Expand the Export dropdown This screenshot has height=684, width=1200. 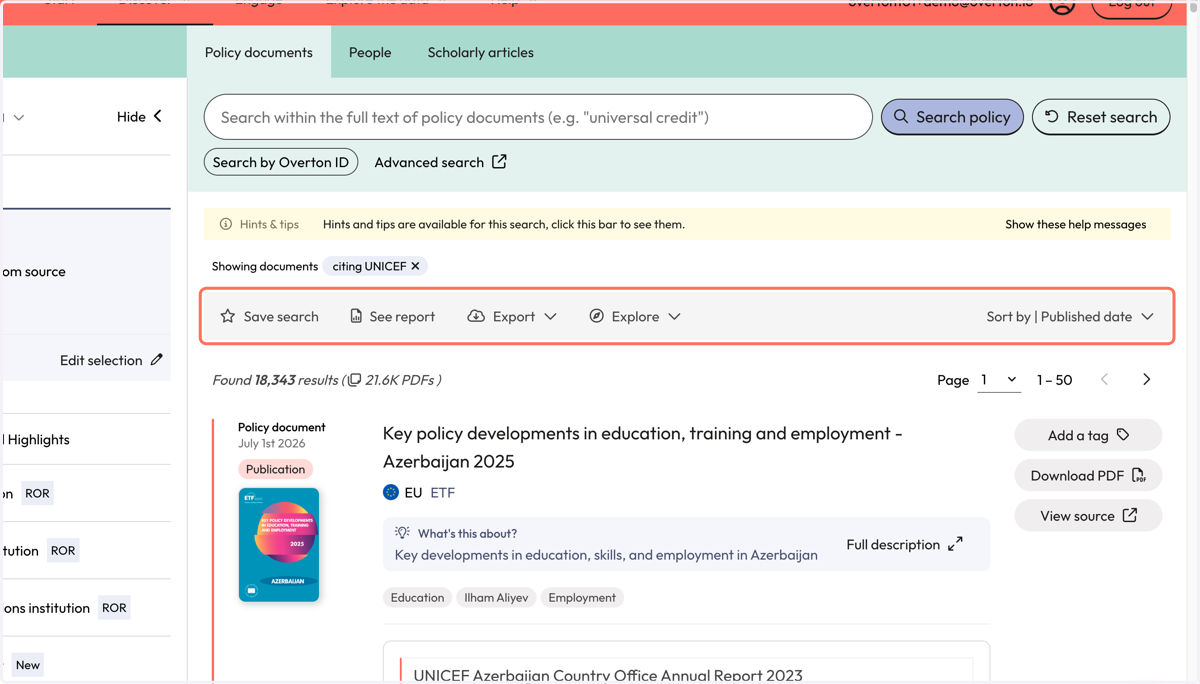[x=512, y=316]
